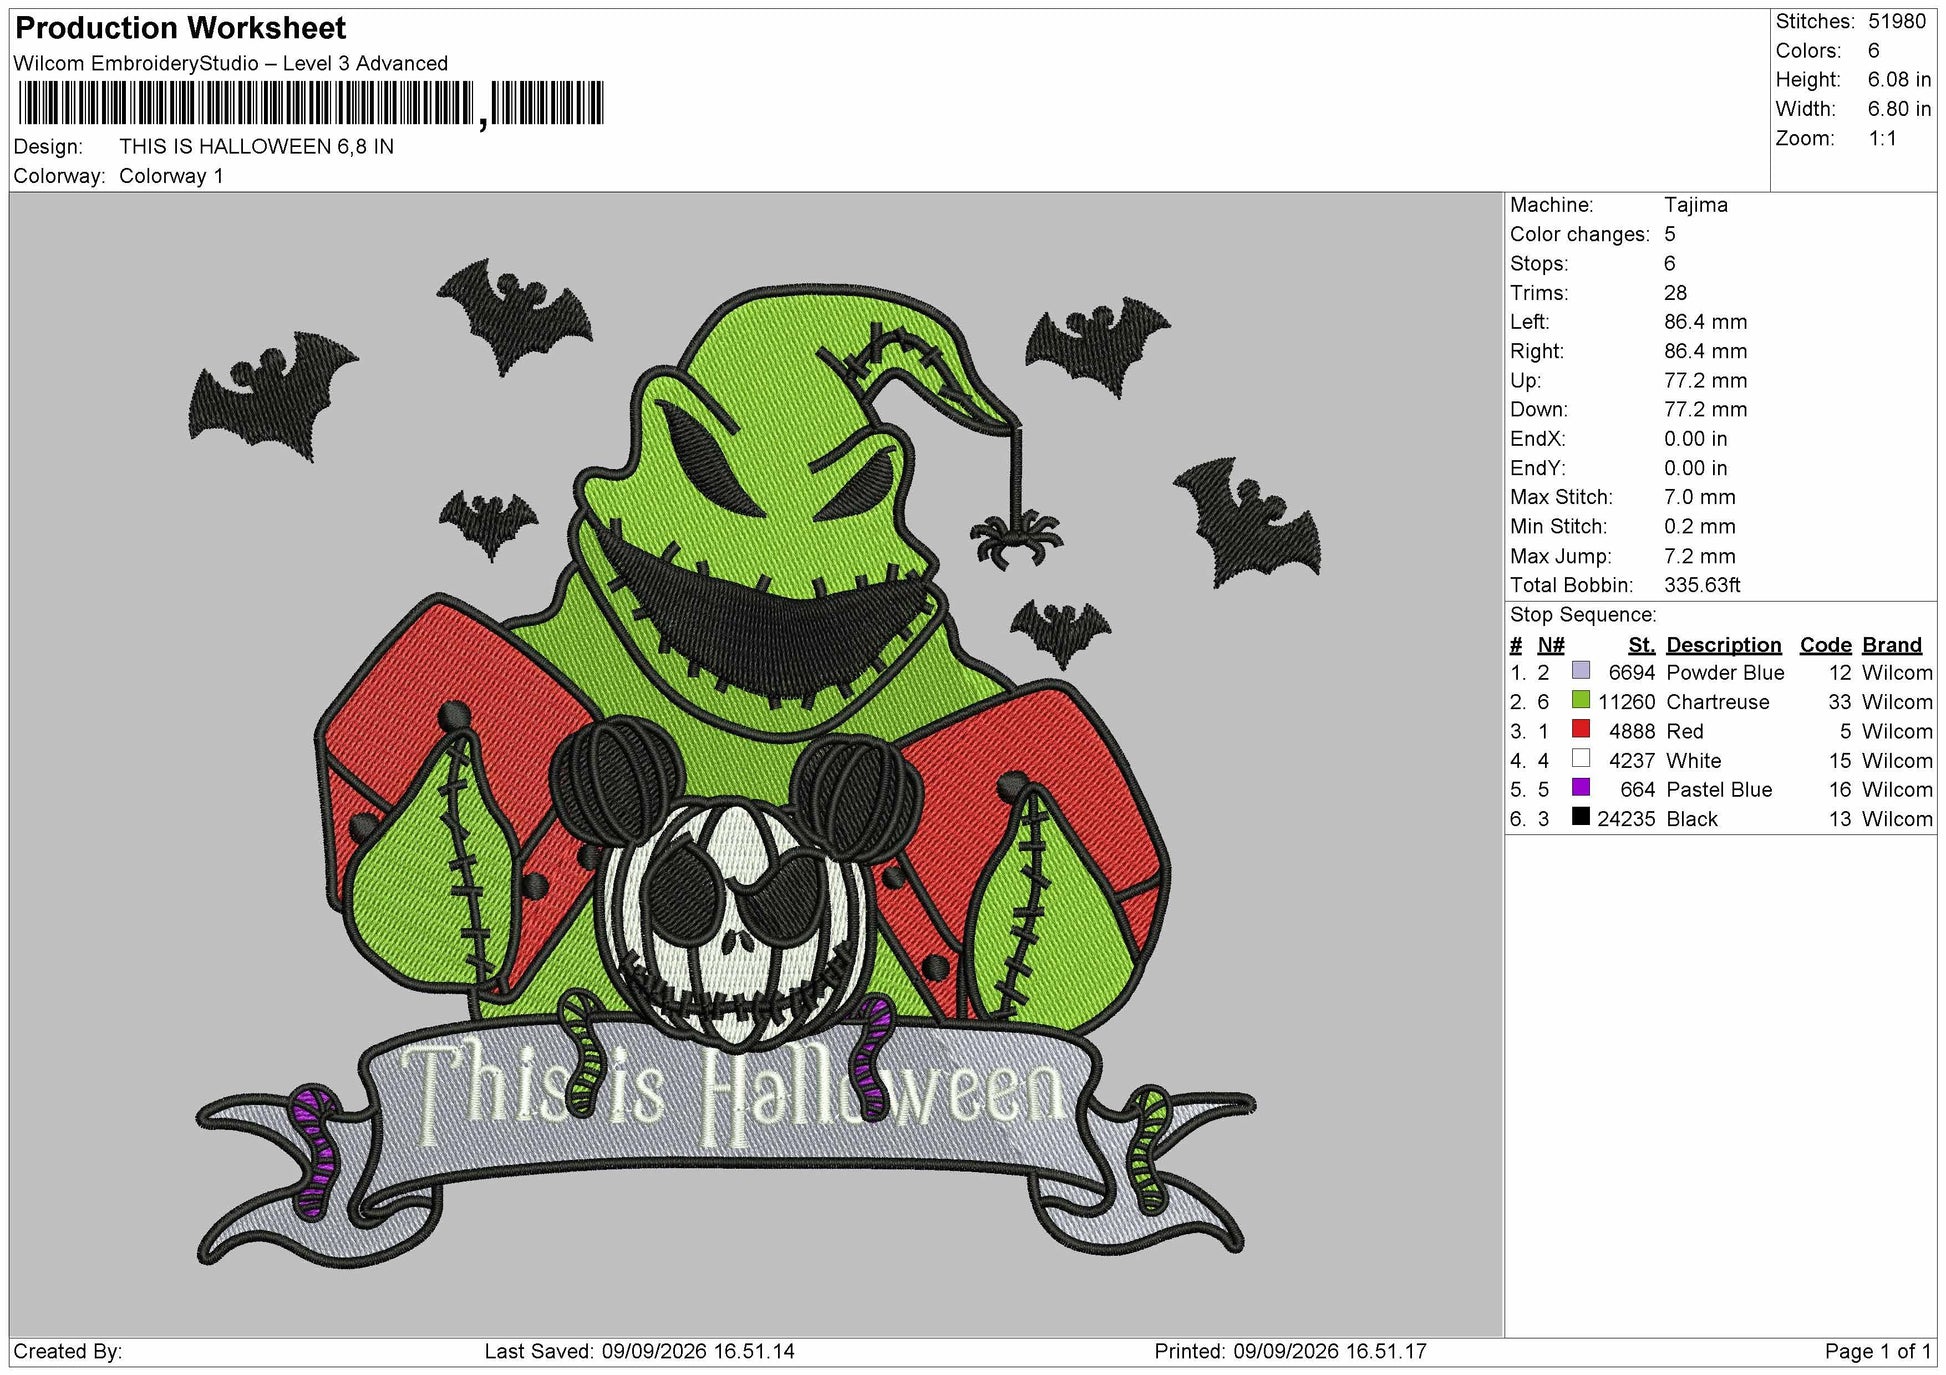Click the barcode under the Wilcom title
Image resolution: width=1946 pixels, height=1375 pixels.
coord(311,103)
